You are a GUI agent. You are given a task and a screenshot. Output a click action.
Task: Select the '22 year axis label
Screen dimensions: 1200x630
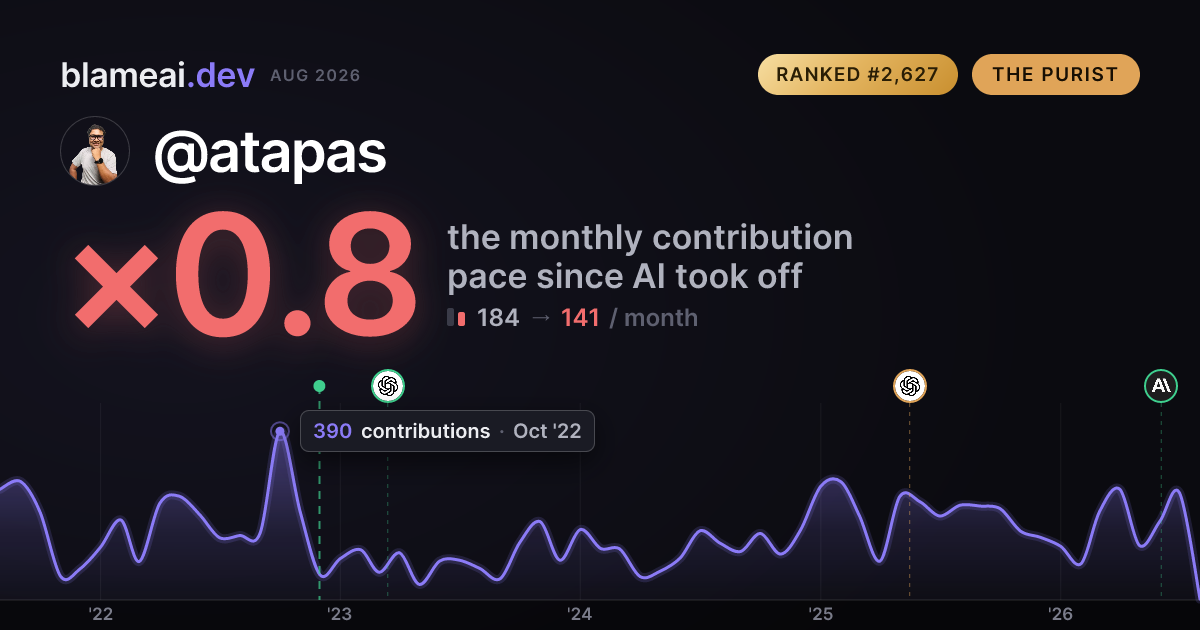[x=100, y=614]
